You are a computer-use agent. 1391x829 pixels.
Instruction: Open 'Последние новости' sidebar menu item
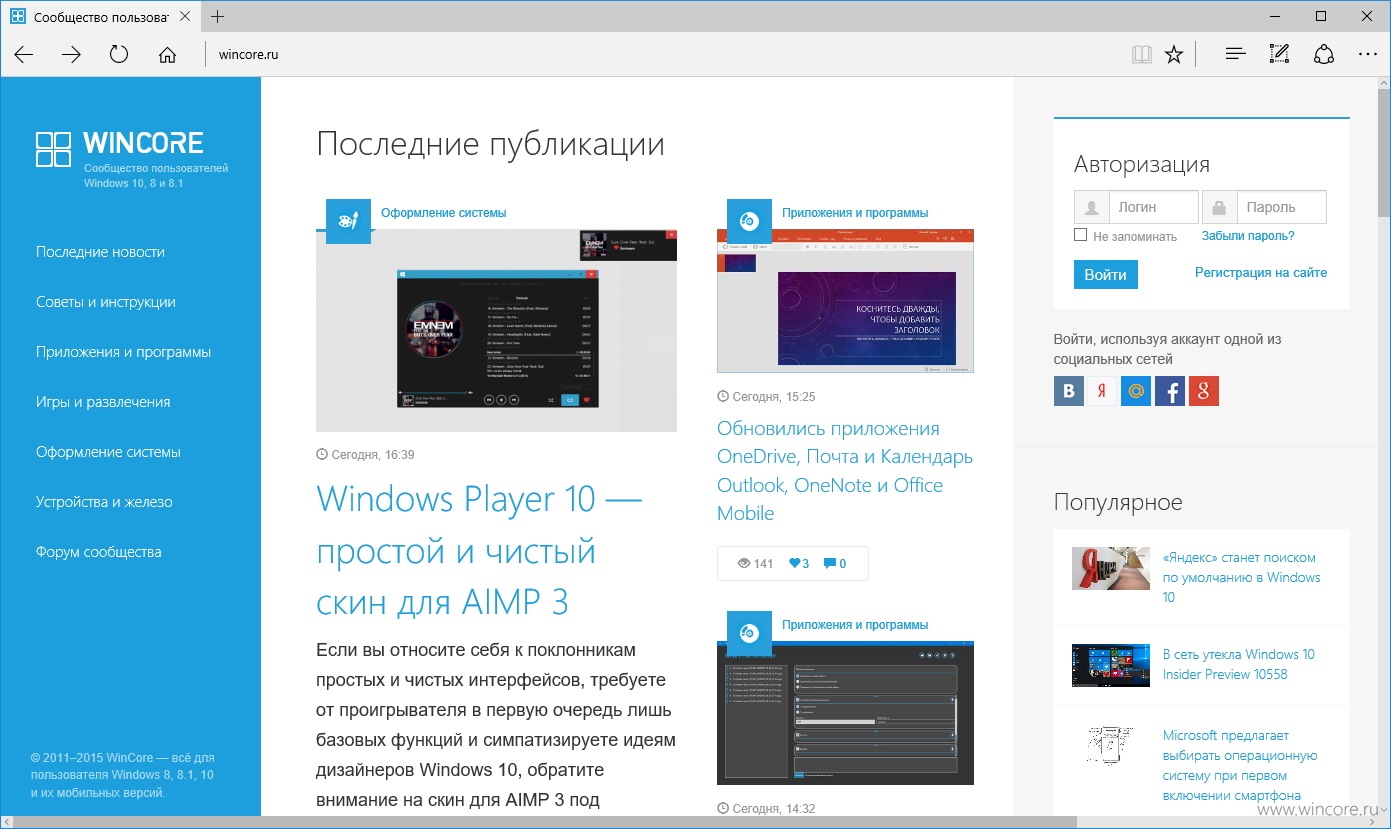click(x=100, y=252)
